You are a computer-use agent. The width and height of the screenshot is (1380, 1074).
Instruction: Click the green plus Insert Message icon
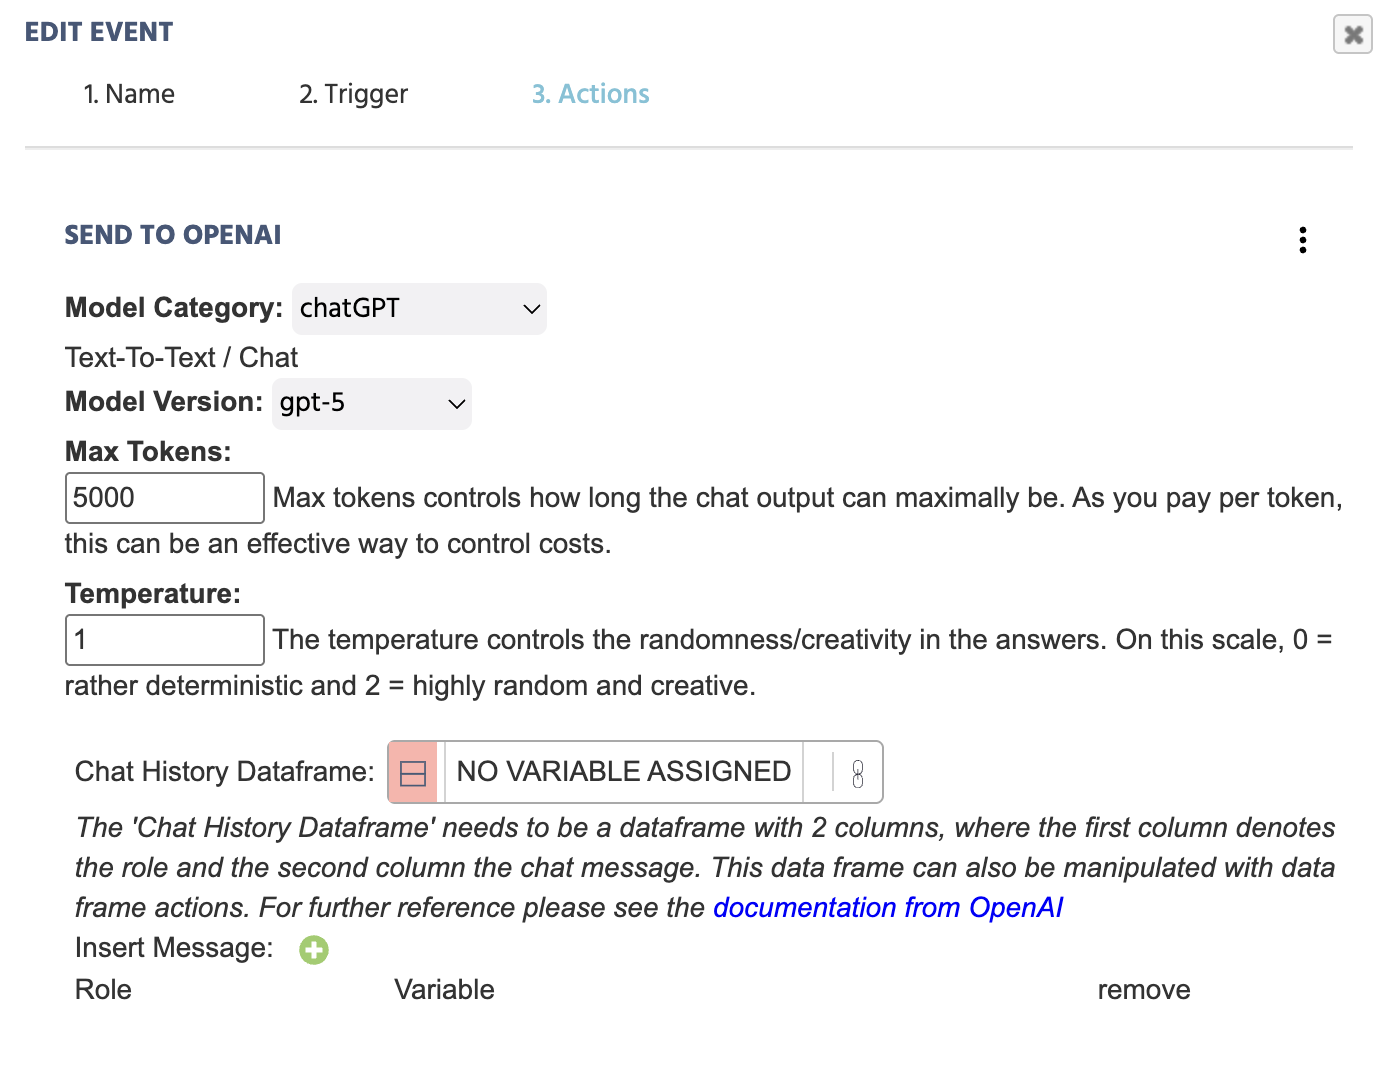pyautogui.click(x=314, y=949)
